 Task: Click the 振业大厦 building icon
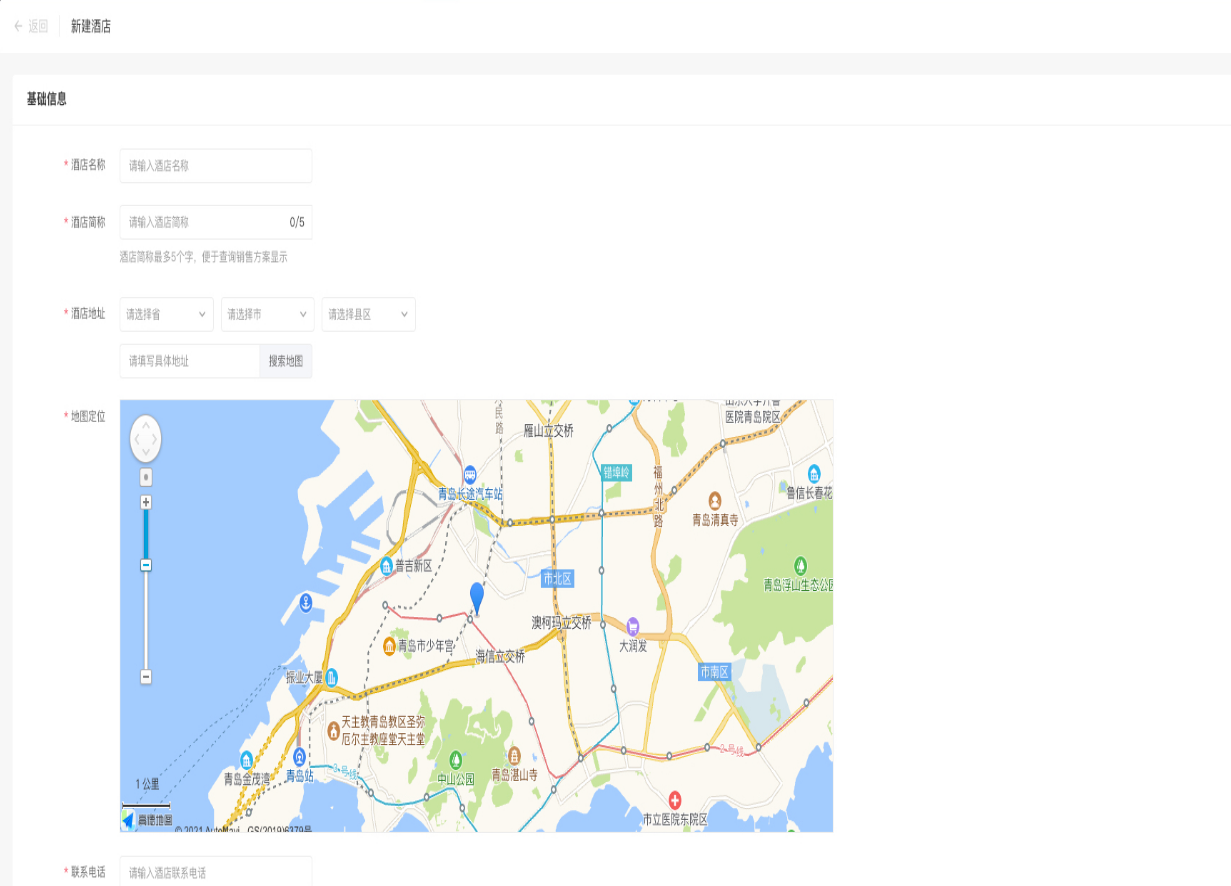pyautogui.click(x=331, y=677)
